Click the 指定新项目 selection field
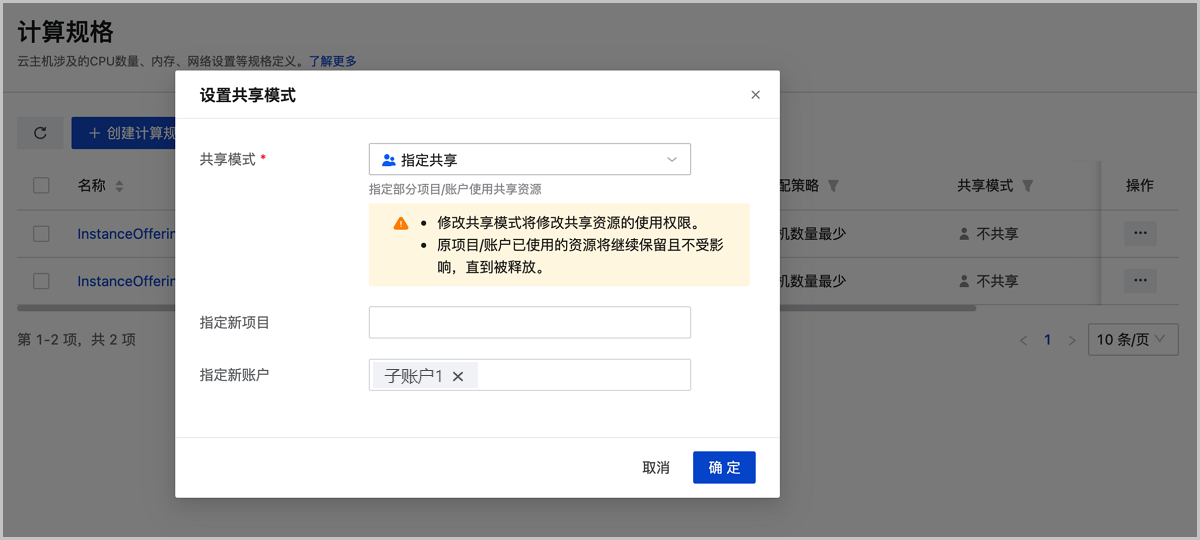This screenshot has height=540, width=1200. [x=529, y=322]
